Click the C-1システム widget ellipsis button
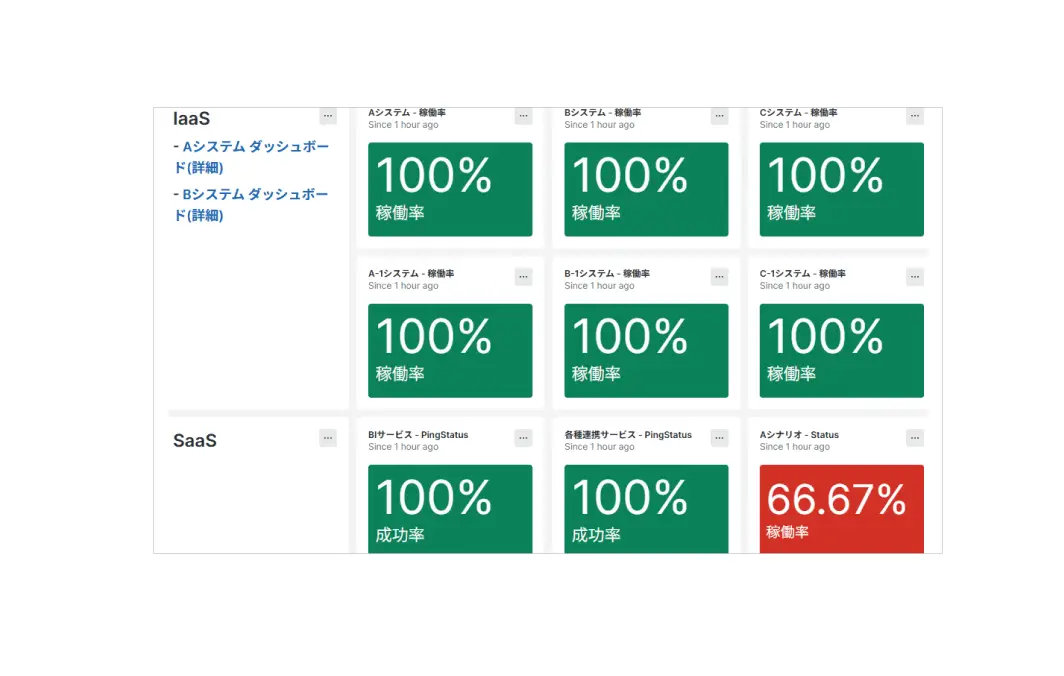The height and width of the screenshot is (676, 1064). coord(914,277)
